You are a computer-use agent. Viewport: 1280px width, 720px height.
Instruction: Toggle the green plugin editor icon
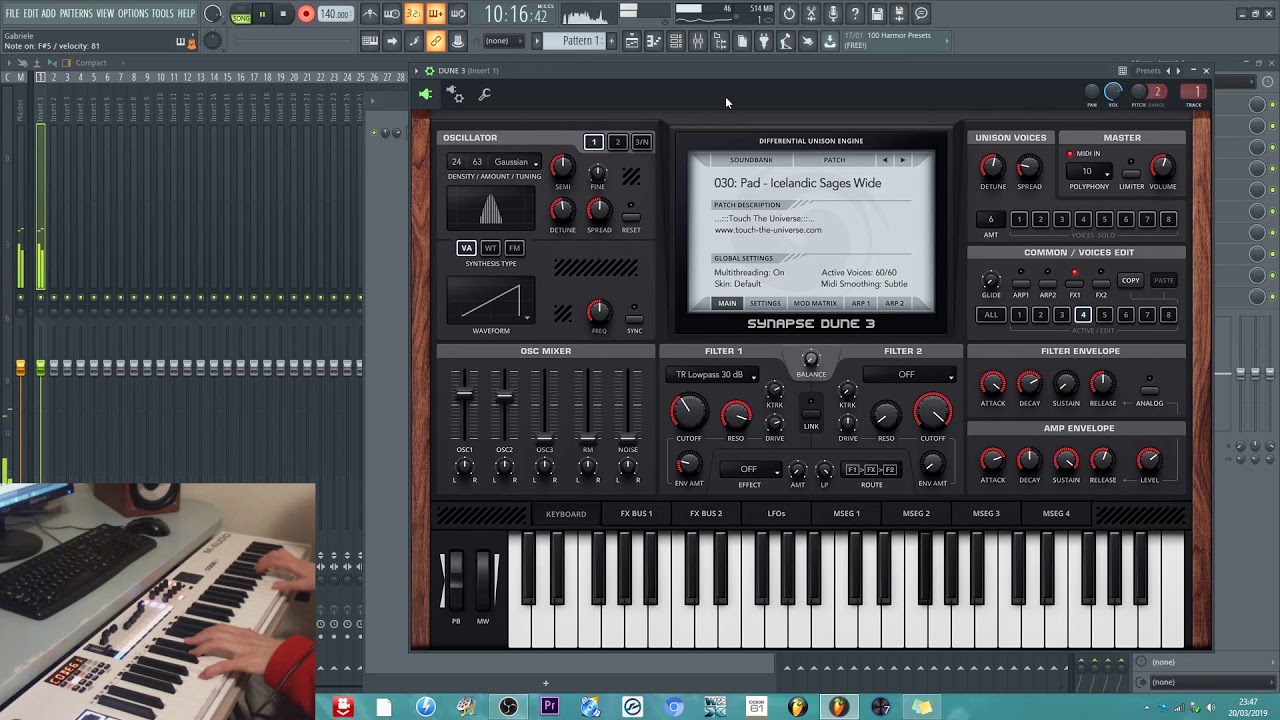click(425, 94)
